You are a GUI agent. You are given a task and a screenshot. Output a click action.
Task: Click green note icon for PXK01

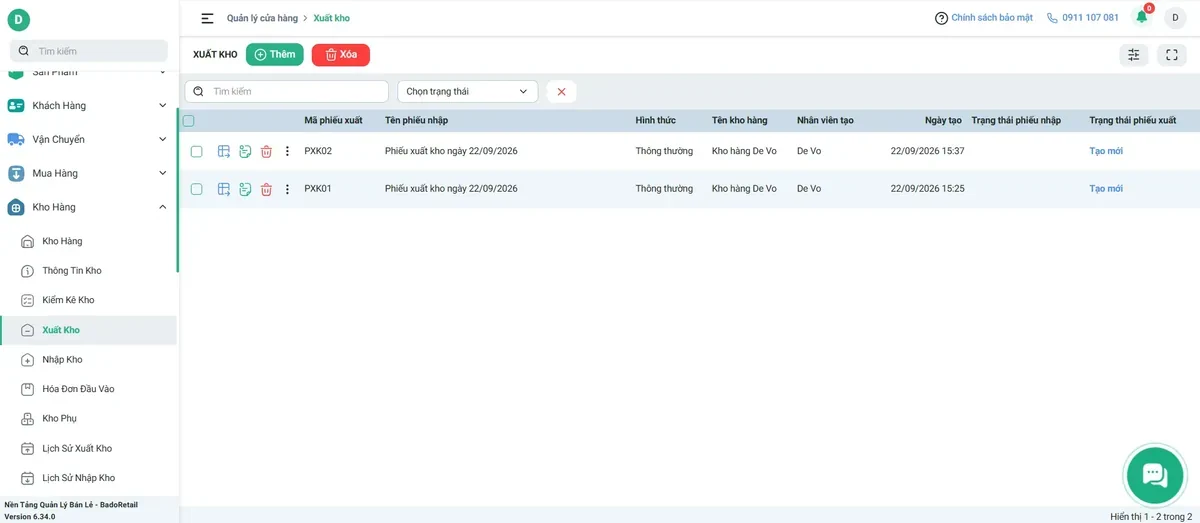pyautogui.click(x=245, y=189)
